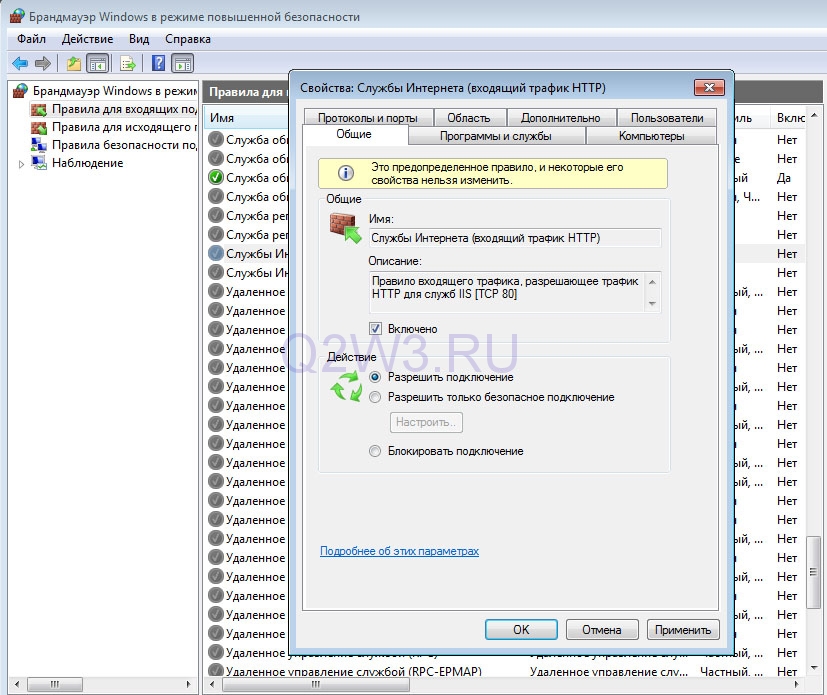Click the rules list horizontal scrollbar thumb
Image resolution: width=827 pixels, height=695 pixels.
315,684
